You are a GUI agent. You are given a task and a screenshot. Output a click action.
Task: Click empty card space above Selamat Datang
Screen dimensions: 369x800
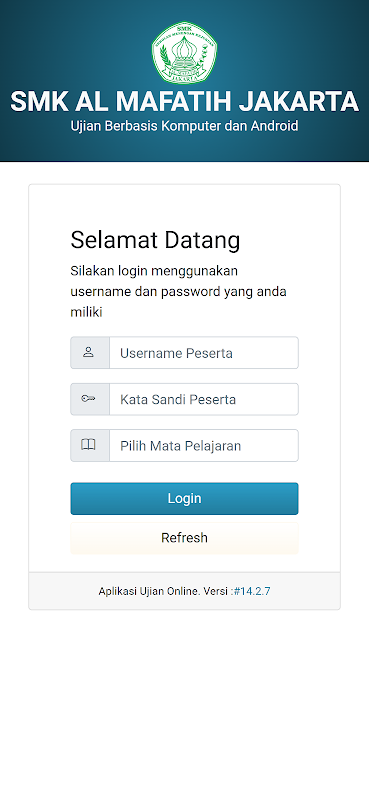pyautogui.click(x=184, y=207)
